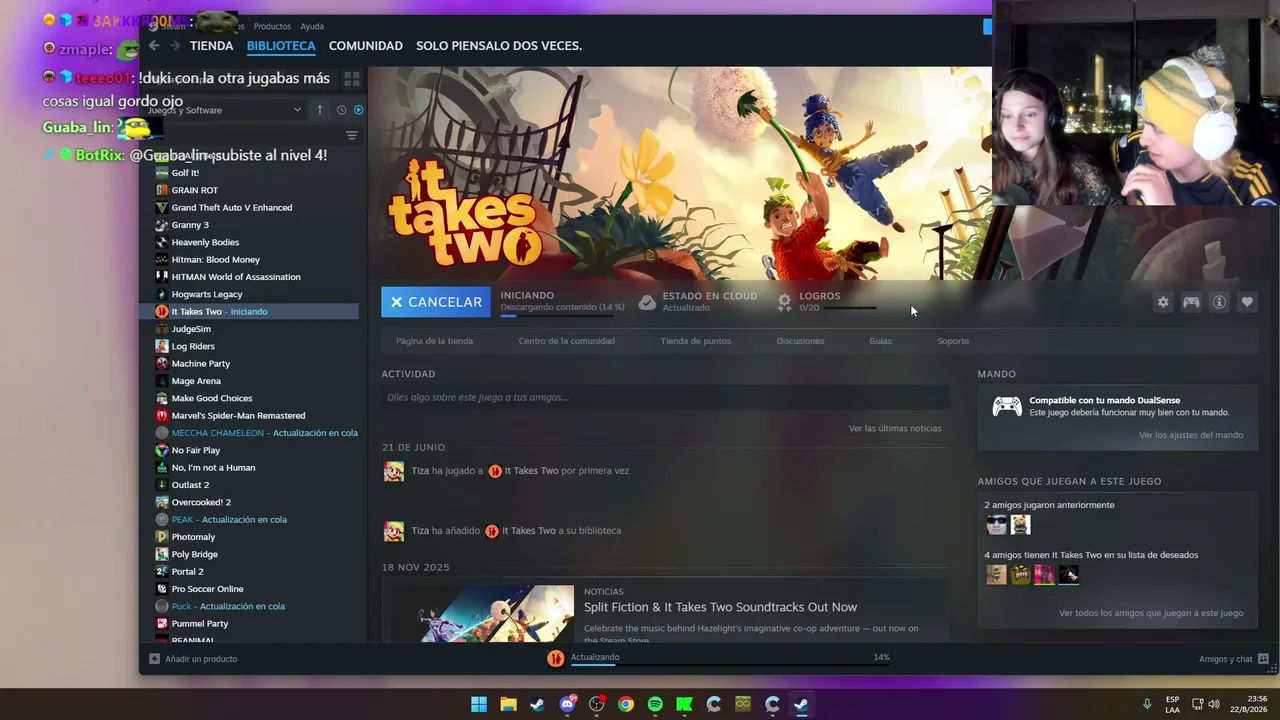The width and height of the screenshot is (1280, 720).
Task: Open Discusiones link
Action: point(800,341)
